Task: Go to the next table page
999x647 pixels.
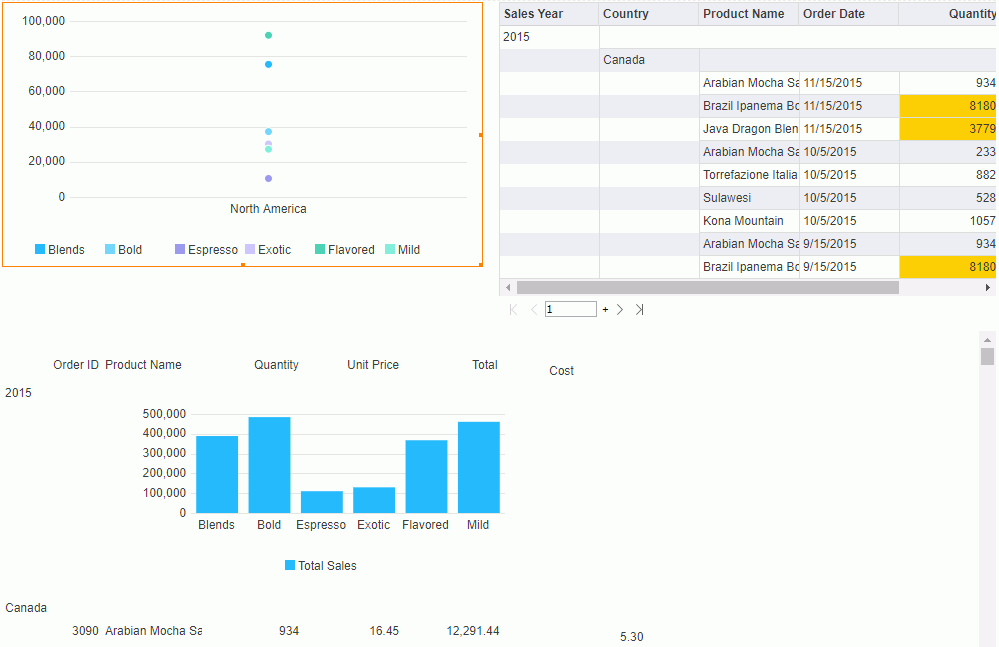Action: pyautogui.click(x=620, y=310)
